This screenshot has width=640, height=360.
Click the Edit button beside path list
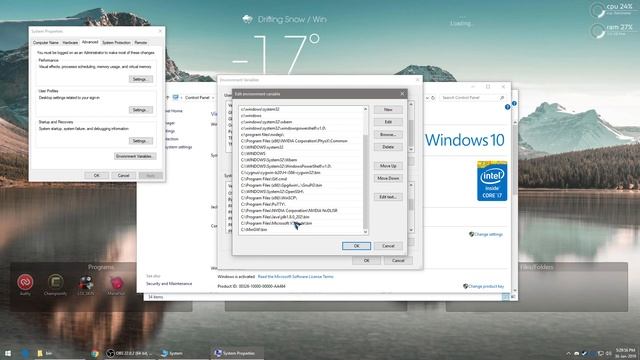coord(388,122)
